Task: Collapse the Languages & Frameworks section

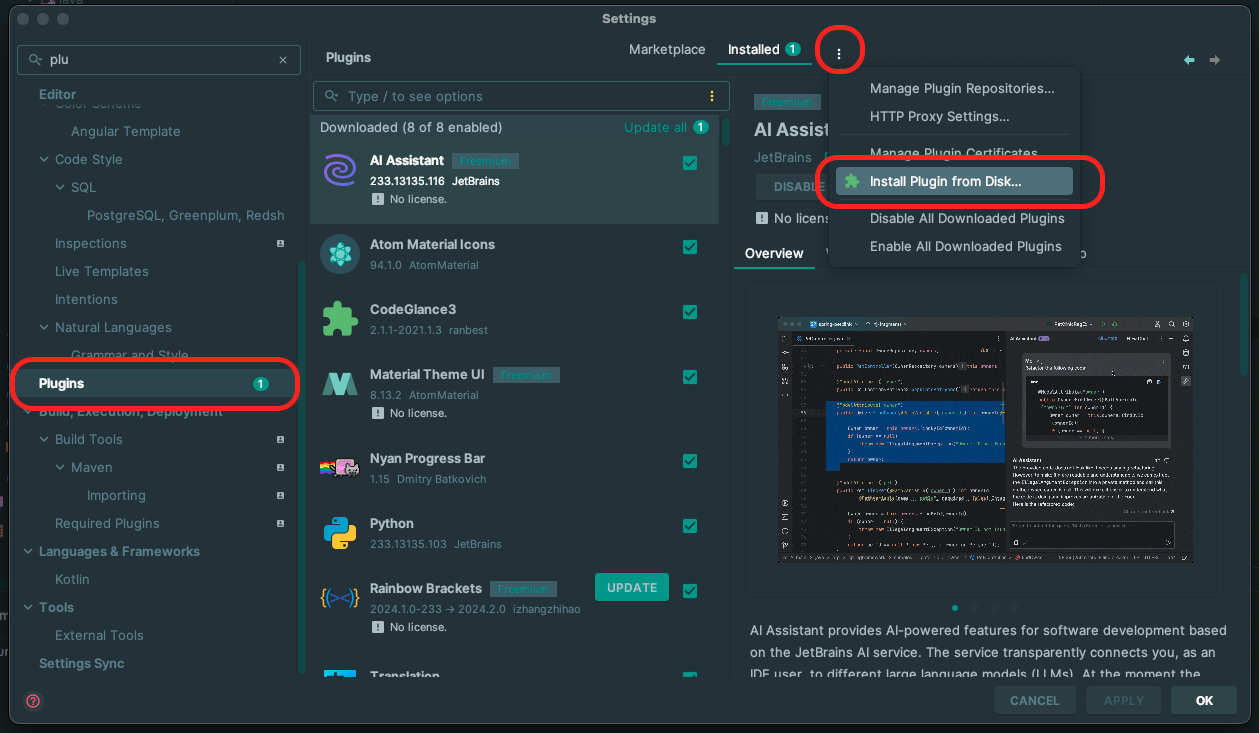Action: click(x=28, y=551)
